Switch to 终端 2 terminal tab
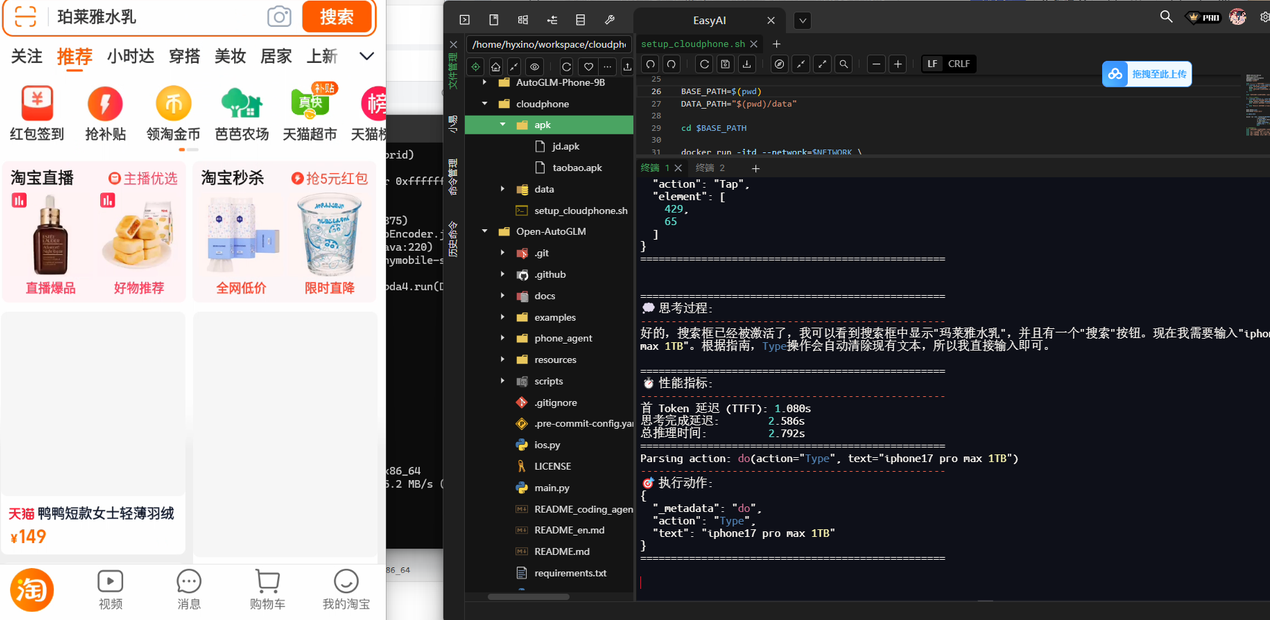The height and width of the screenshot is (620, 1270). [711, 168]
